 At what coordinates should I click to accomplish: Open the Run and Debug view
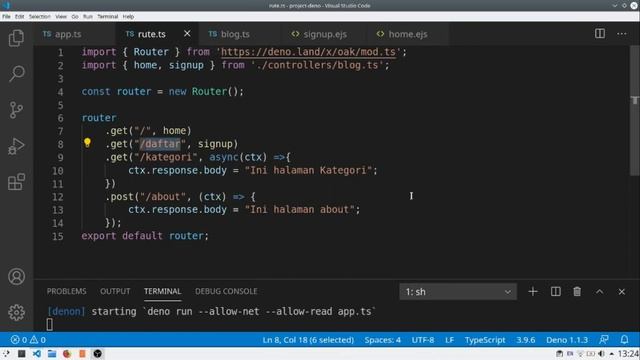[16, 146]
